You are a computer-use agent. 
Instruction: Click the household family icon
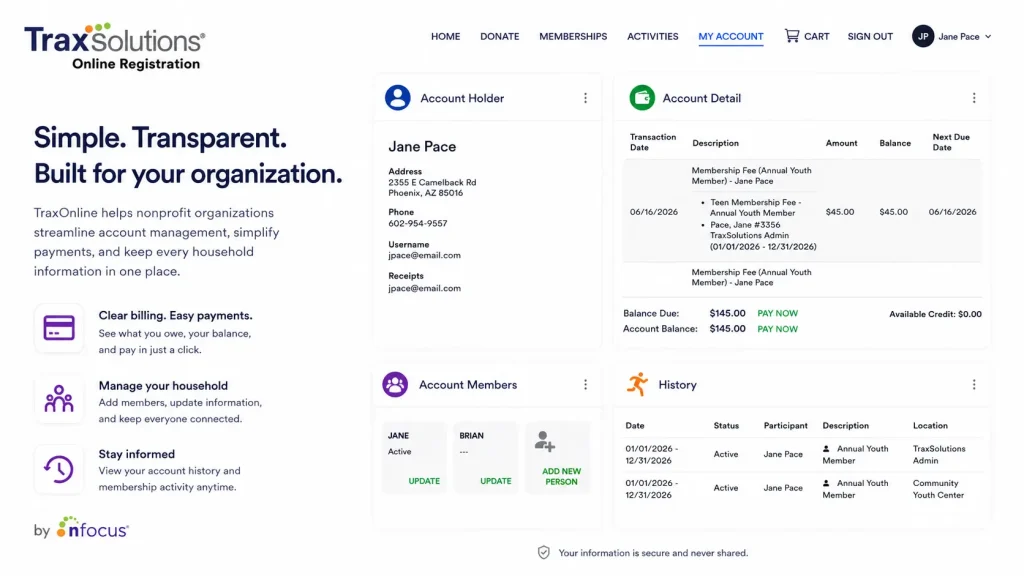point(59,398)
